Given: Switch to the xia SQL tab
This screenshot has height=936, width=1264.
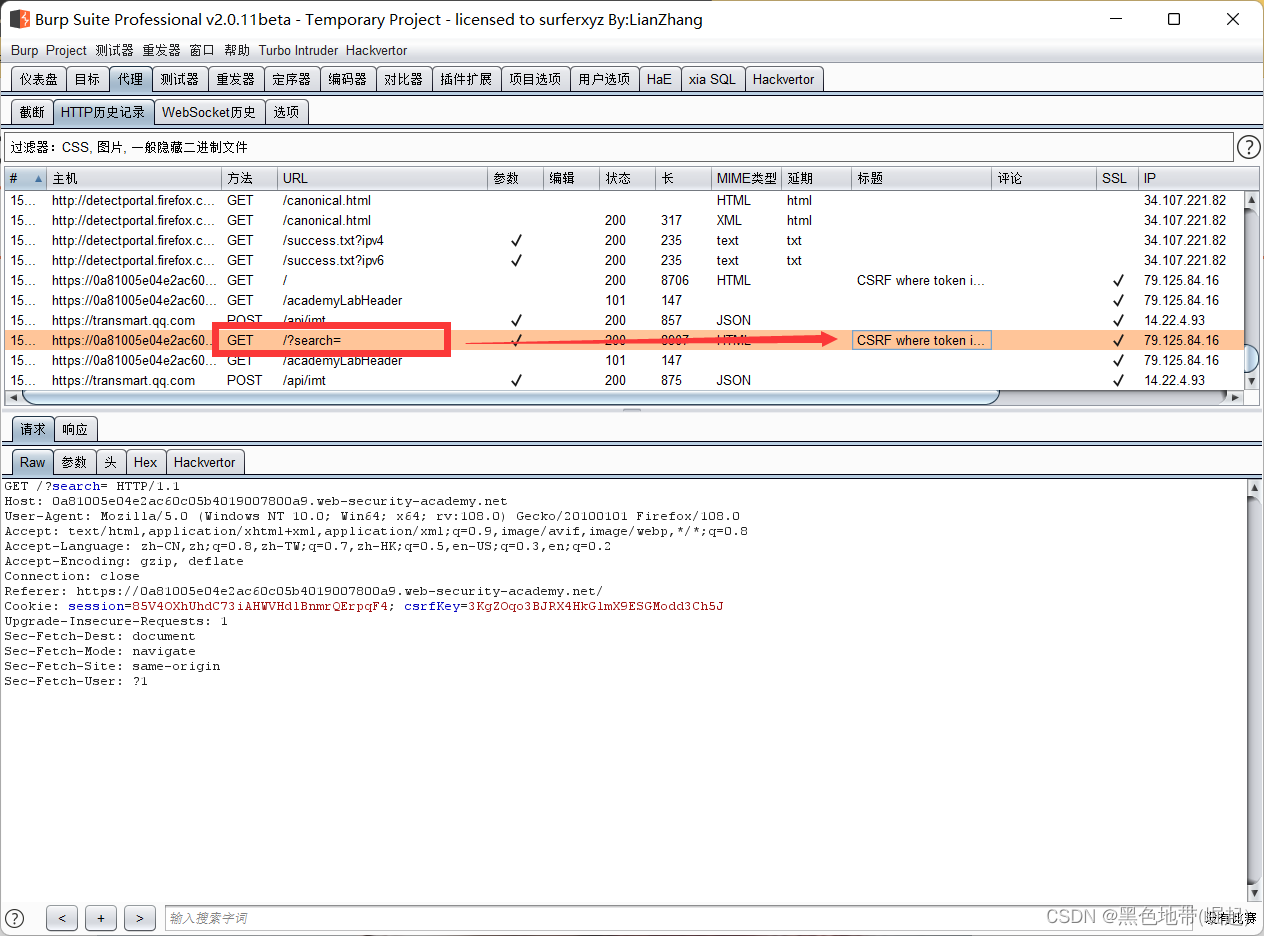Looking at the screenshot, I should 712,79.
